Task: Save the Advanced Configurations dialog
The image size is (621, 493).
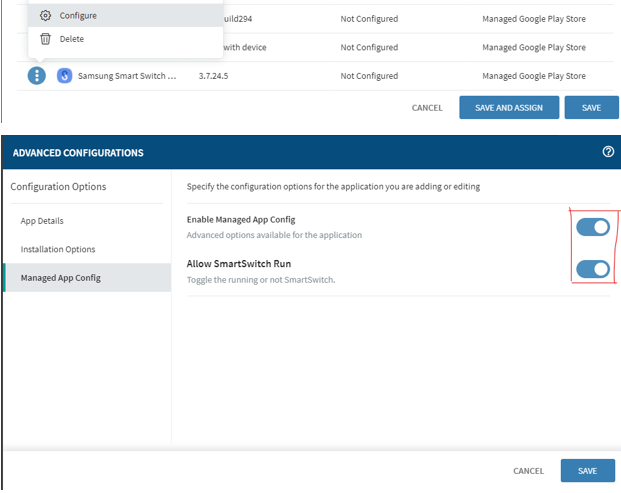Action: tap(587, 471)
